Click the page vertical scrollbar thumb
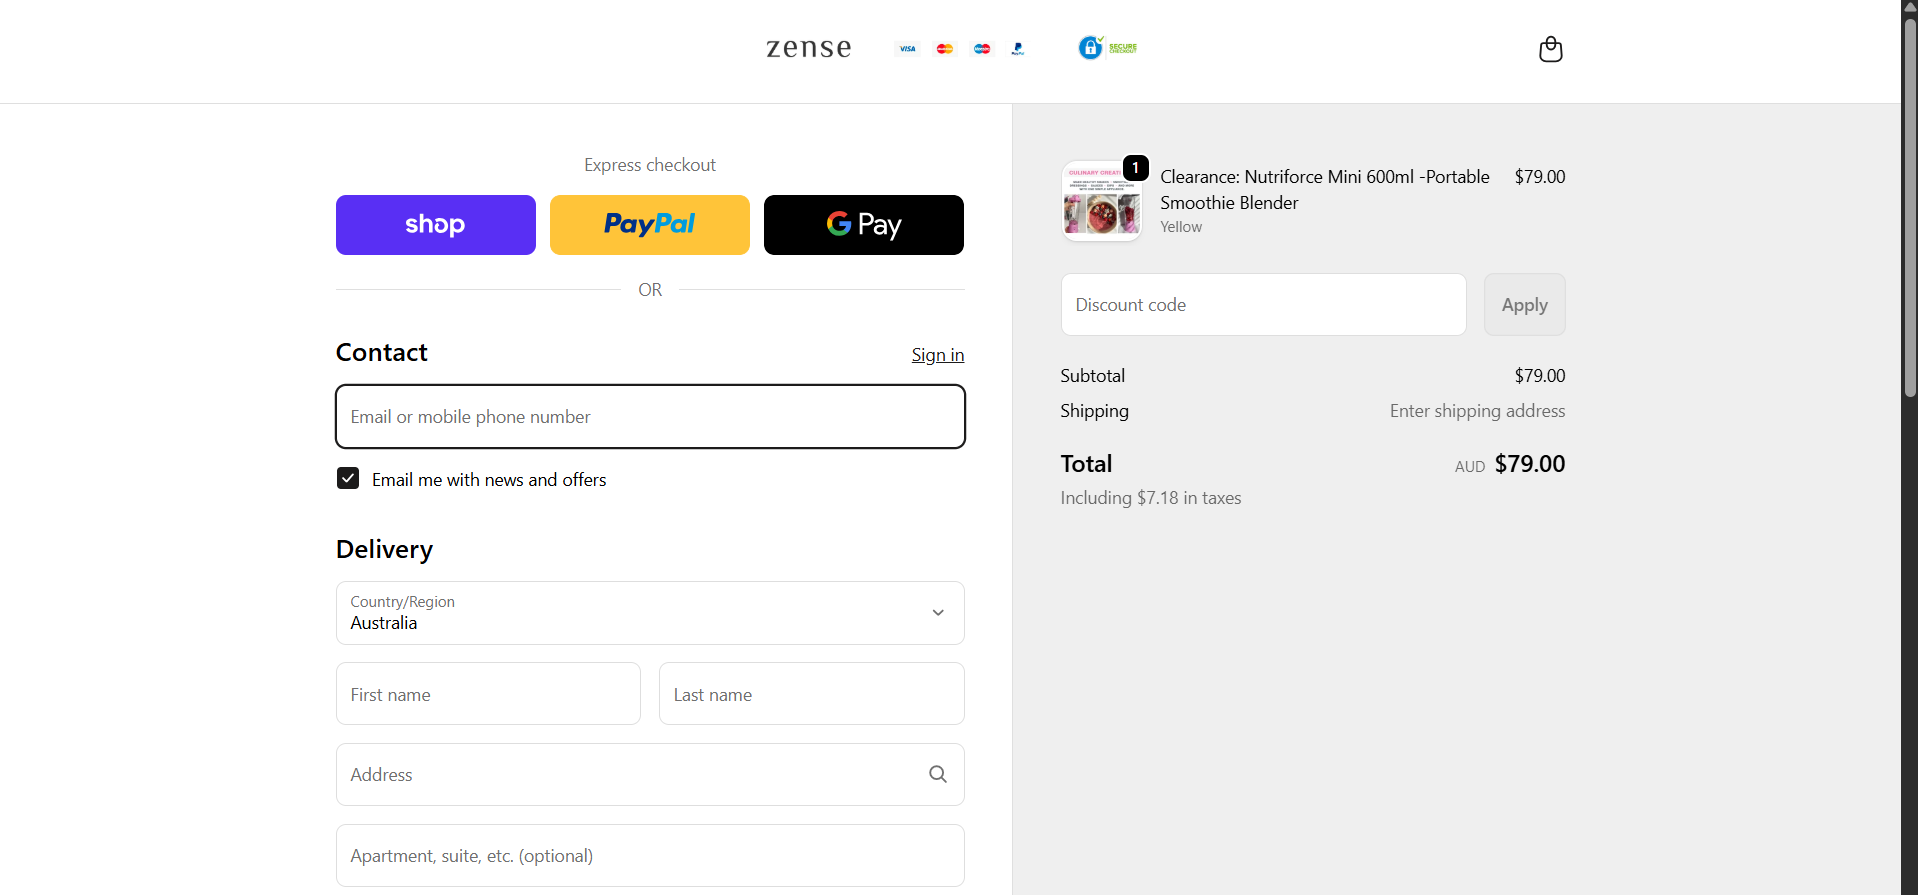Viewport: 1918px width, 895px height. (1910, 208)
